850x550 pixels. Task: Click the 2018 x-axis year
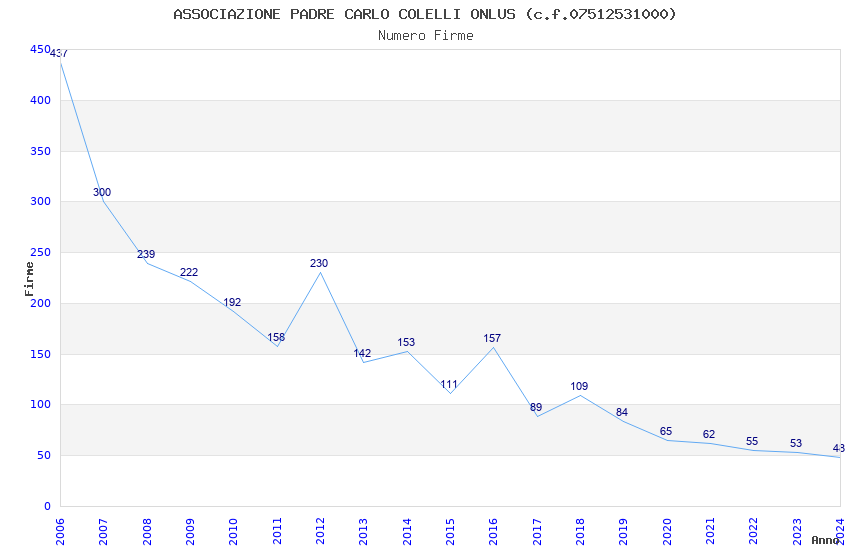[x=580, y=532]
